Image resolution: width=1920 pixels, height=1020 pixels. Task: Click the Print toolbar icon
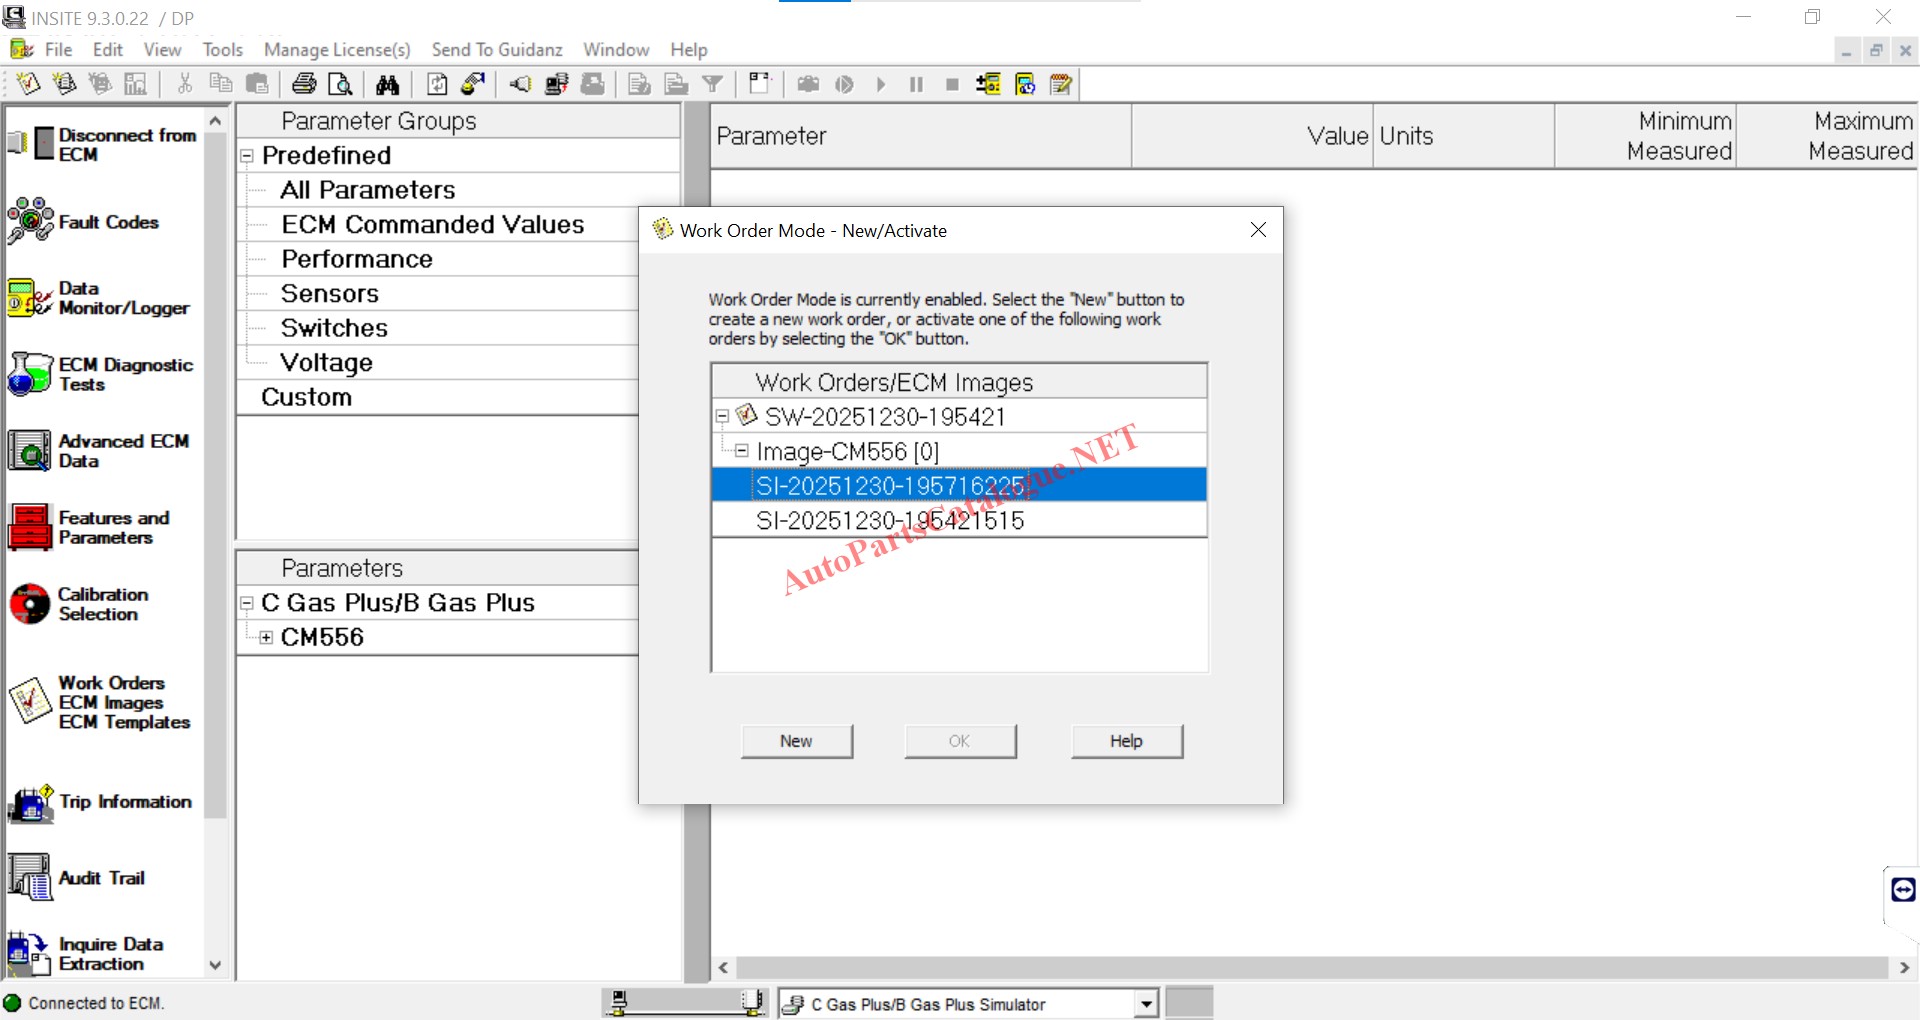pyautogui.click(x=304, y=85)
